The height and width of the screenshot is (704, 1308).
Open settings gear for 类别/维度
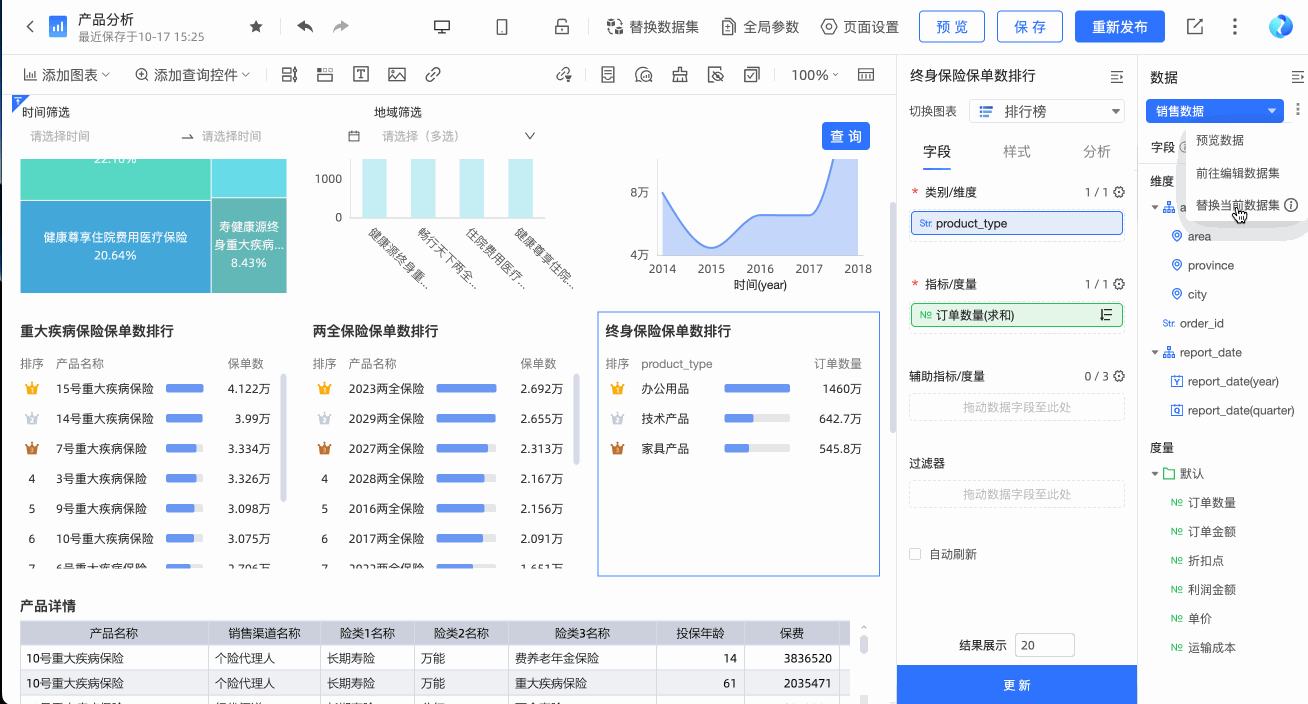coord(1119,192)
